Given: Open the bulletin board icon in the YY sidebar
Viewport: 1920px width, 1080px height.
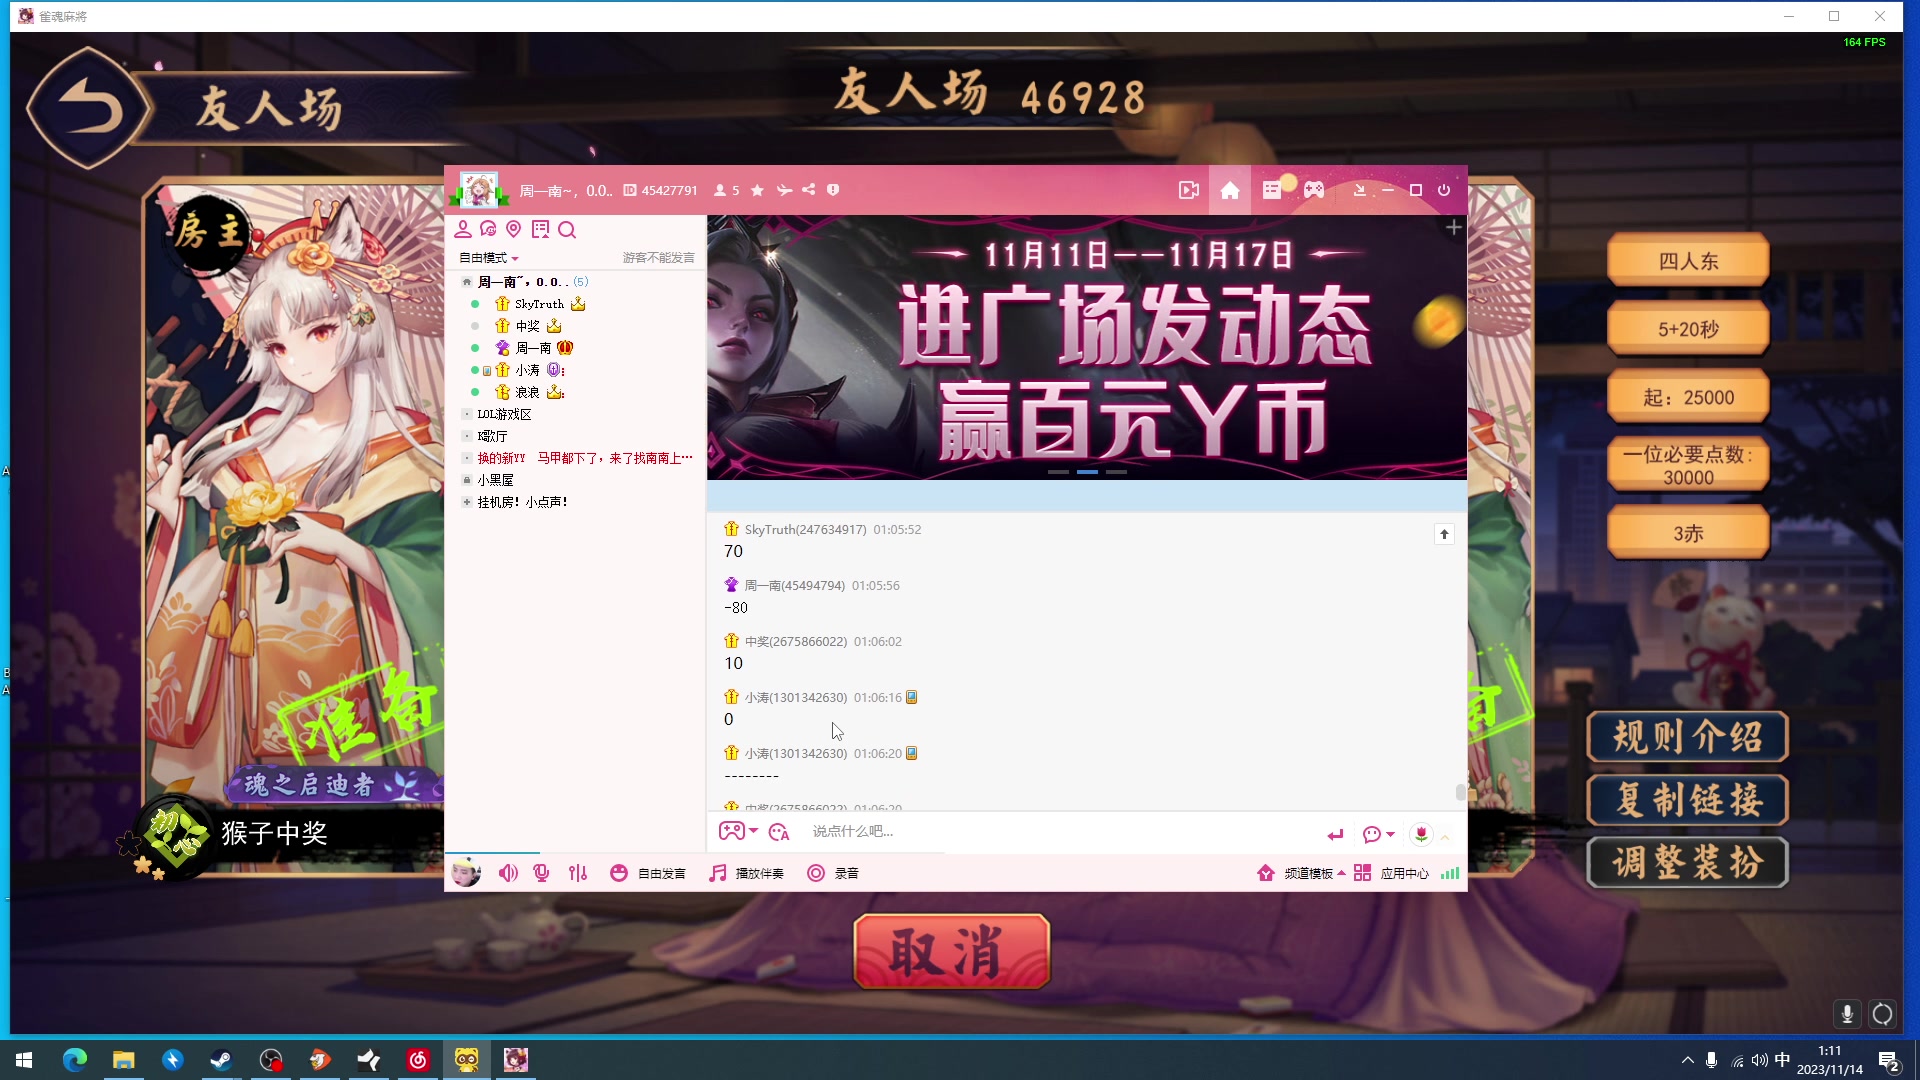Looking at the screenshot, I should tap(541, 229).
